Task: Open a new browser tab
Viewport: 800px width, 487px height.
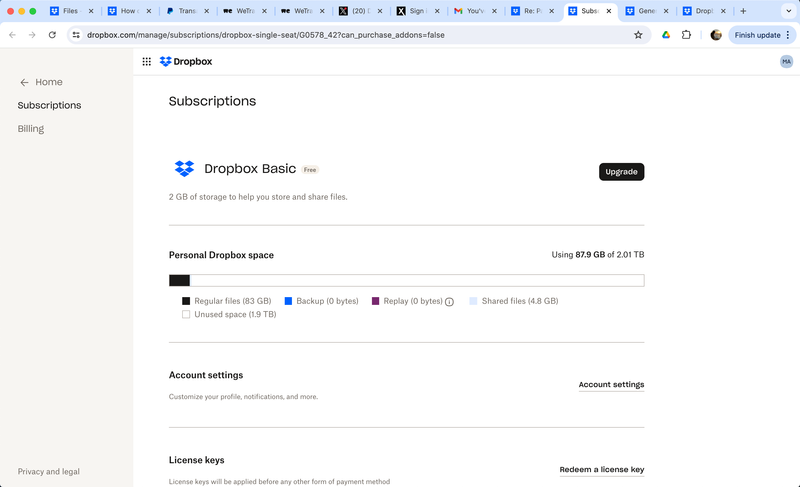Action: [x=743, y=11]
